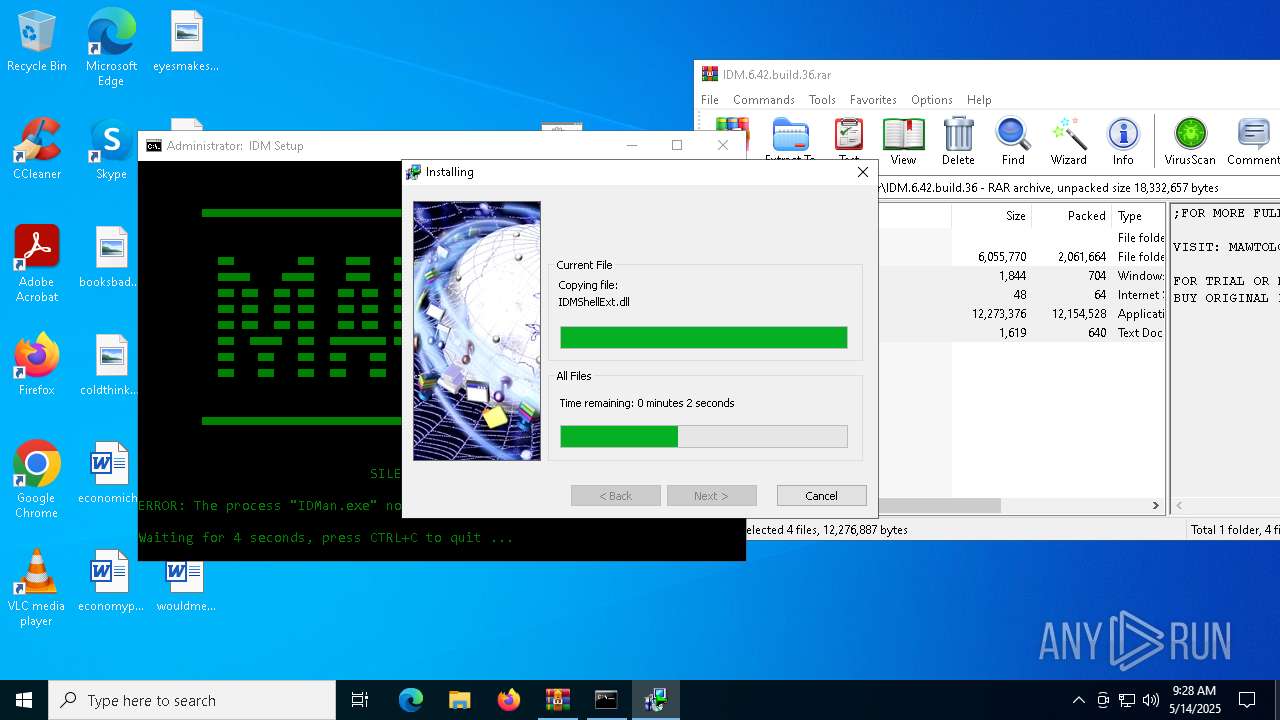The width and height of the screenshot is (1280, 720).
Task: Click the command prompt taskbar icon
Action: (x=606, y=700)
